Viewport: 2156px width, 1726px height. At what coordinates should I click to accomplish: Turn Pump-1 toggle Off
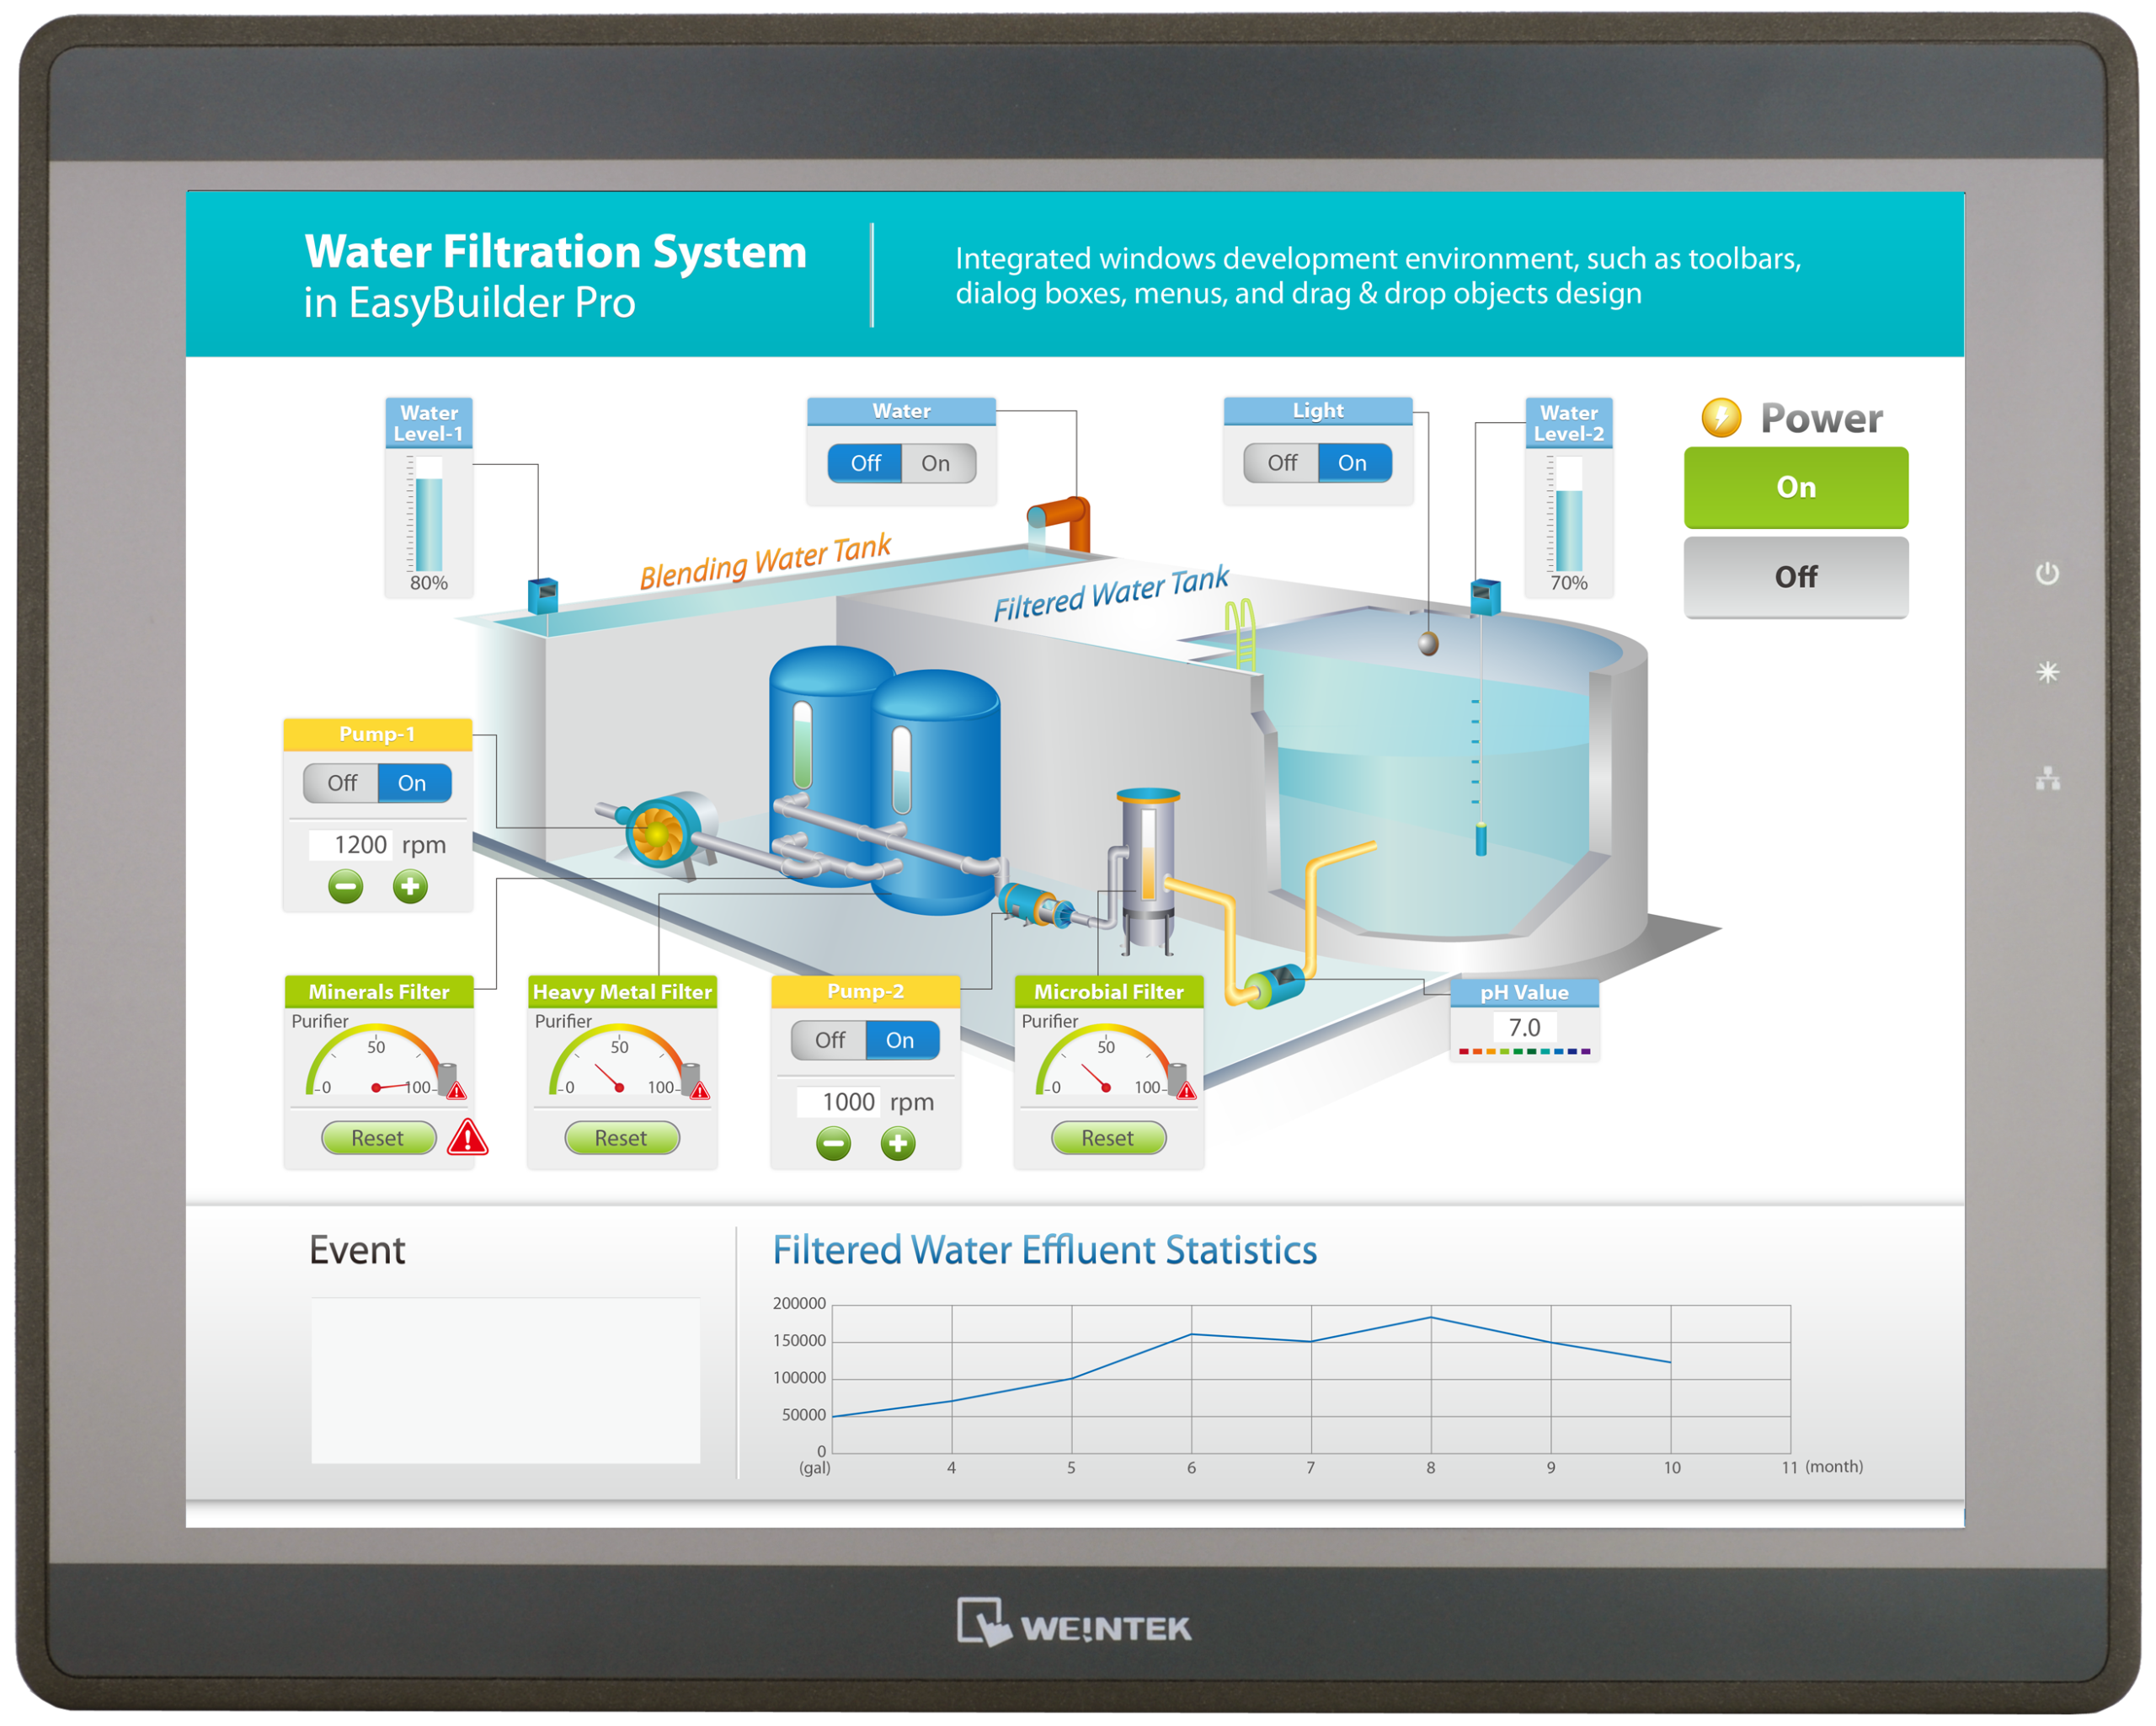tap(342, 783)
